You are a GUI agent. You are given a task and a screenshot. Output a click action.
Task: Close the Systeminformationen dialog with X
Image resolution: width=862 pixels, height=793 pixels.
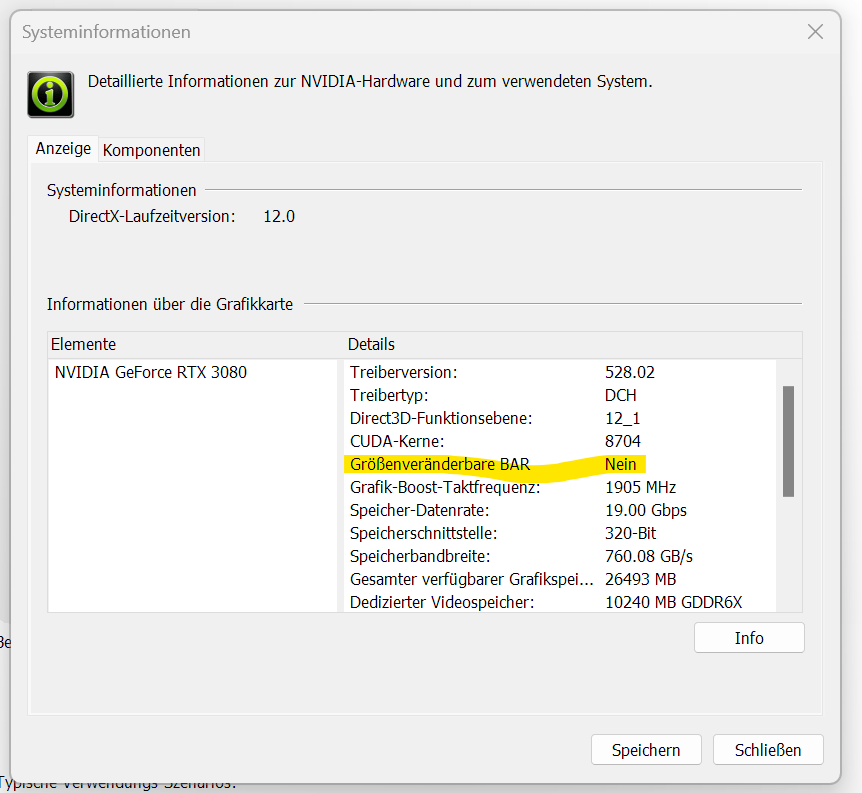(815, 32)
